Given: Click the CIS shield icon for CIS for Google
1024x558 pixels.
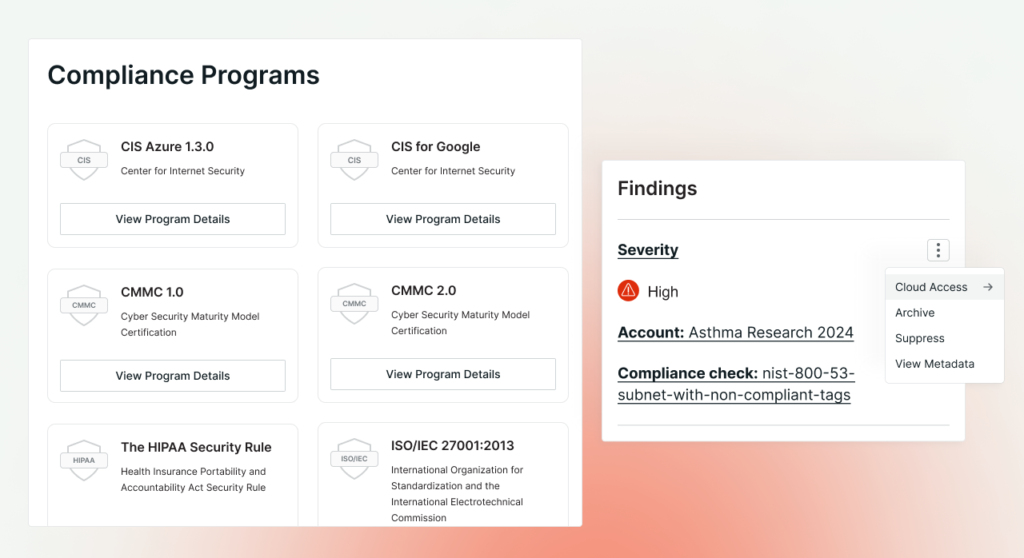Looking at the screenshot, I should coord(354,159).
